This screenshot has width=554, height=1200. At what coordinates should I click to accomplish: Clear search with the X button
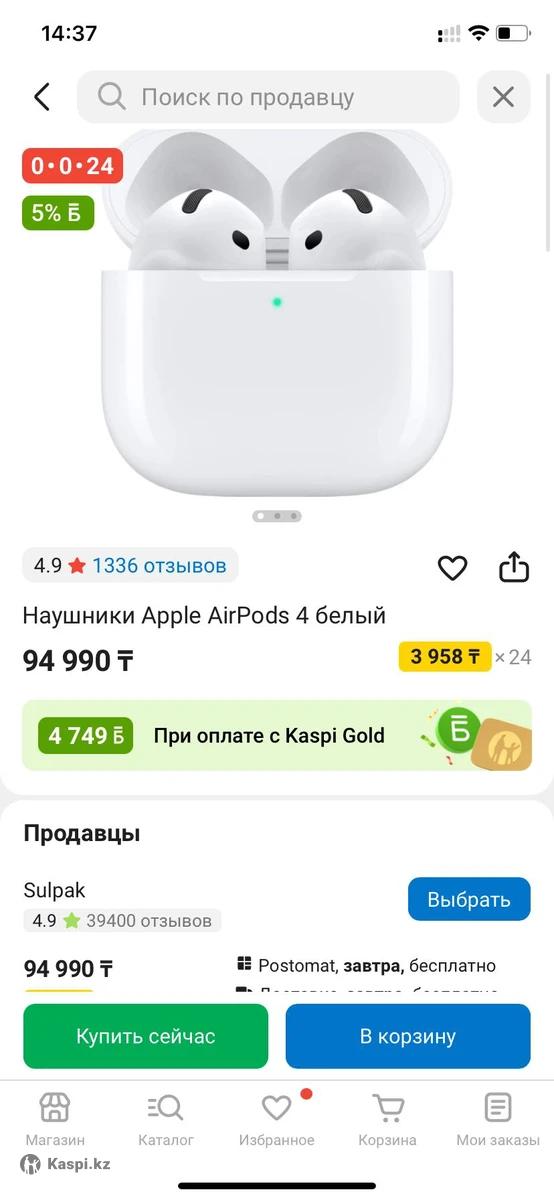(x=503, y=97)
